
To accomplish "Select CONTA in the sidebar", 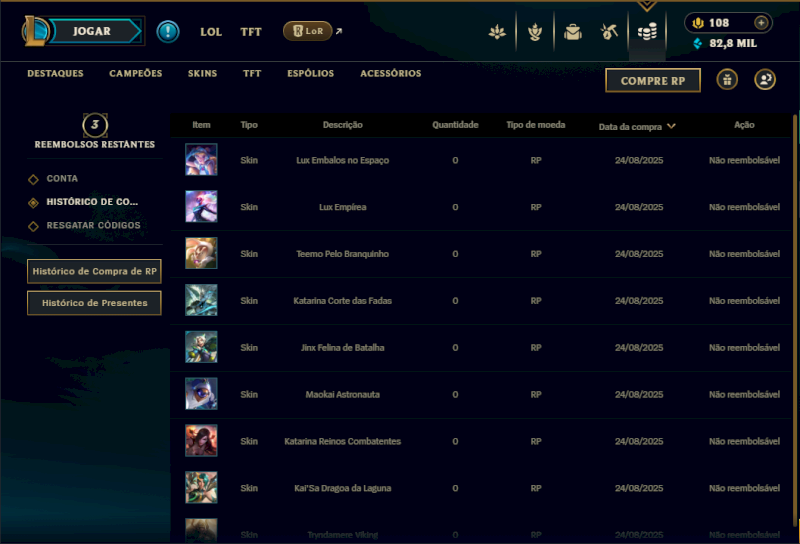I will tap(62, 179).
